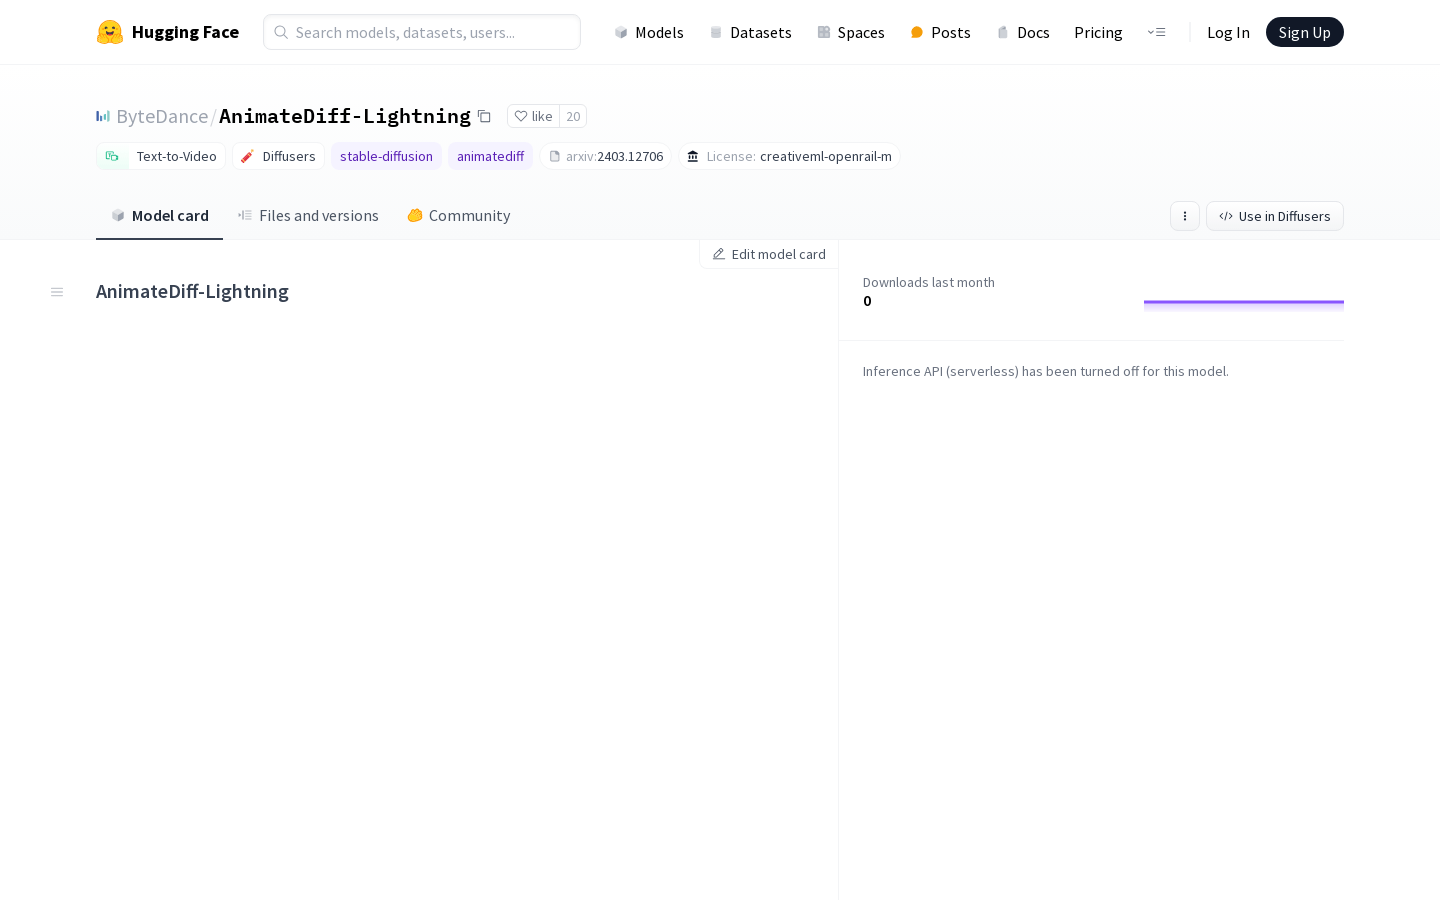Open the AnimateDiff-Lightning repository title link

point(345,116)
